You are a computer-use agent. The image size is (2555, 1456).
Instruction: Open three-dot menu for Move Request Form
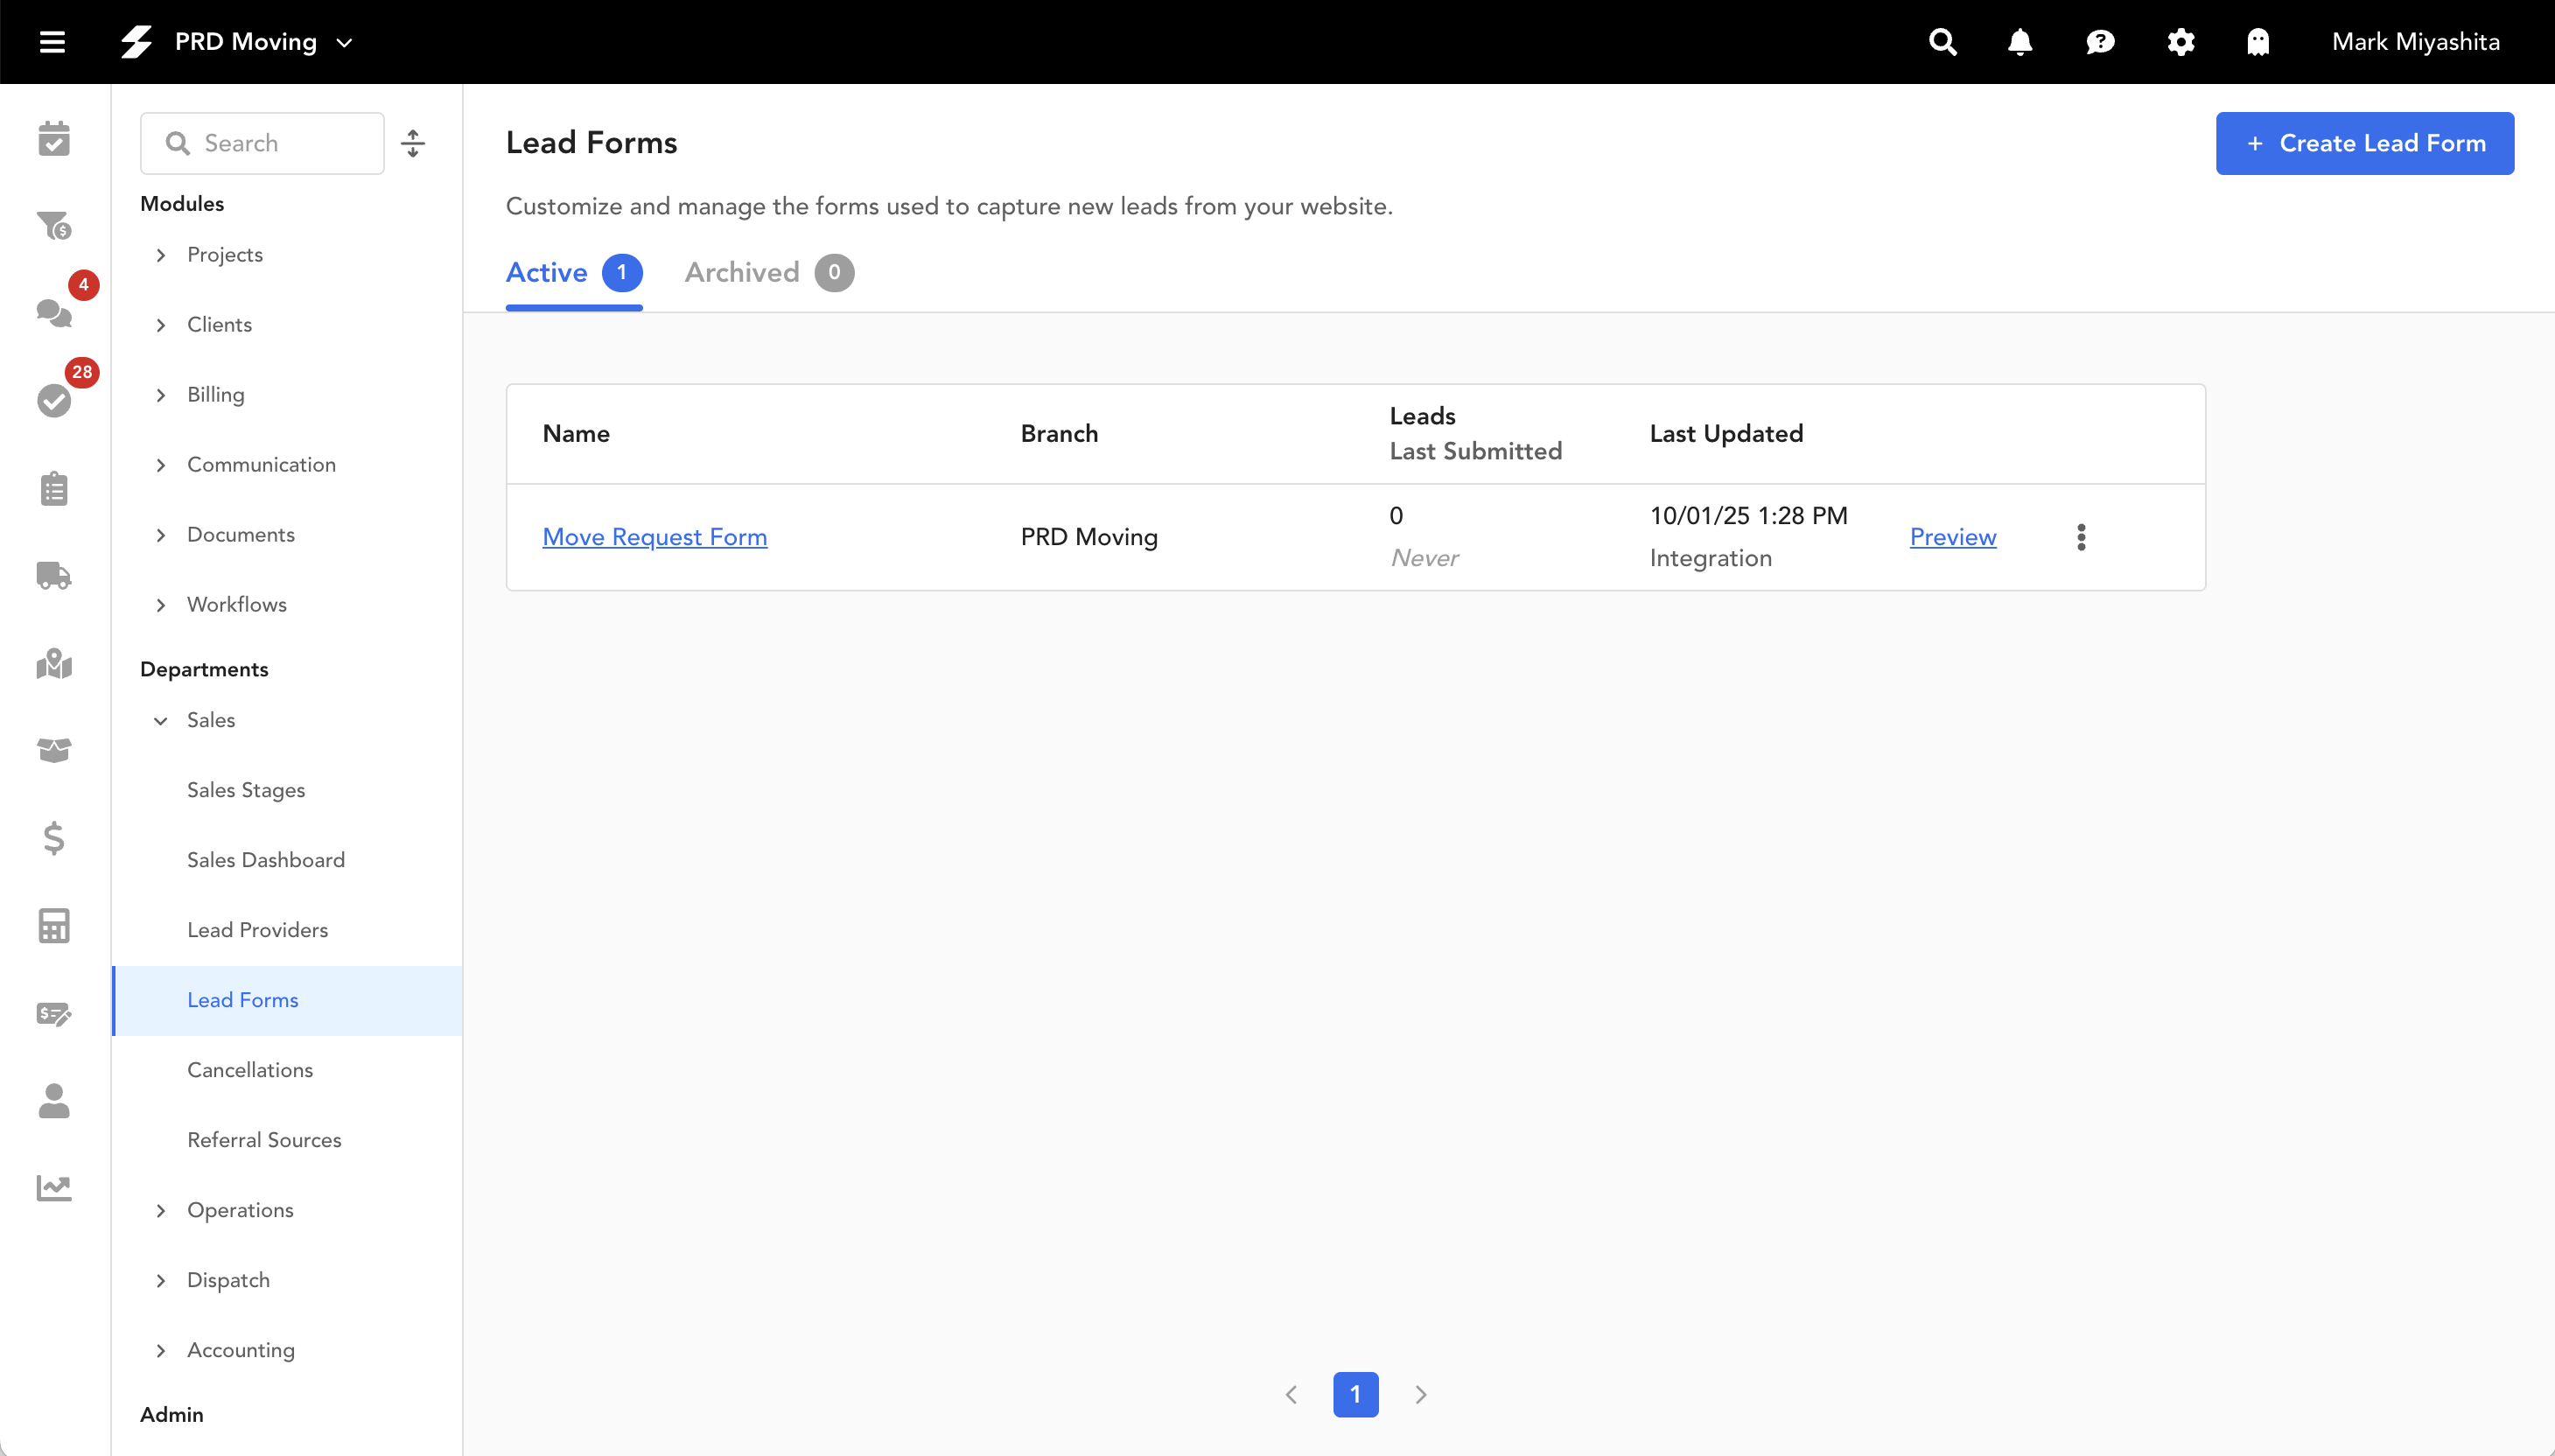click(2081, 537)
